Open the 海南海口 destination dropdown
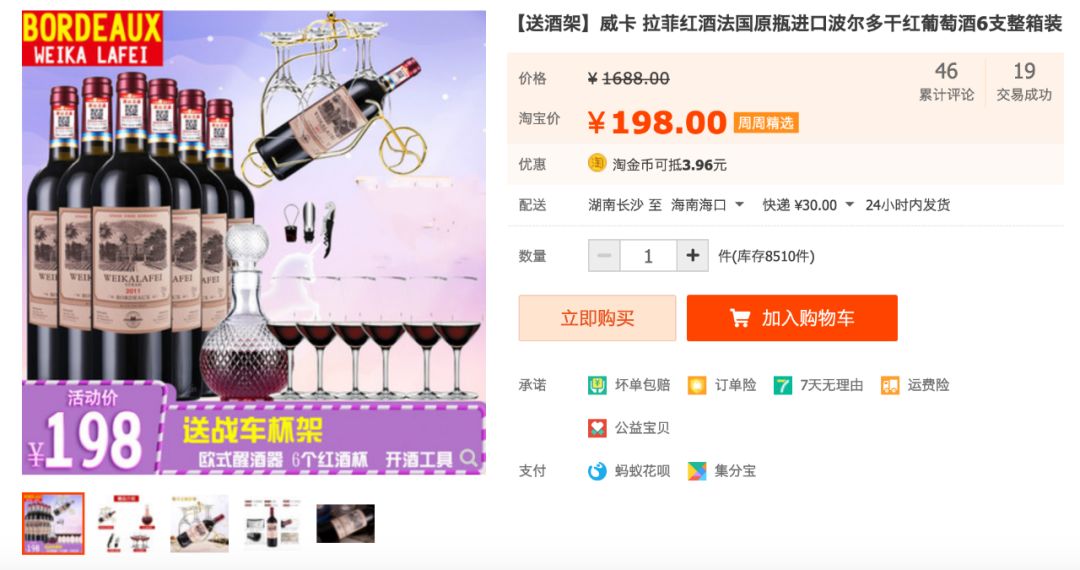1080x570 pixels. [x=707, y=205]
